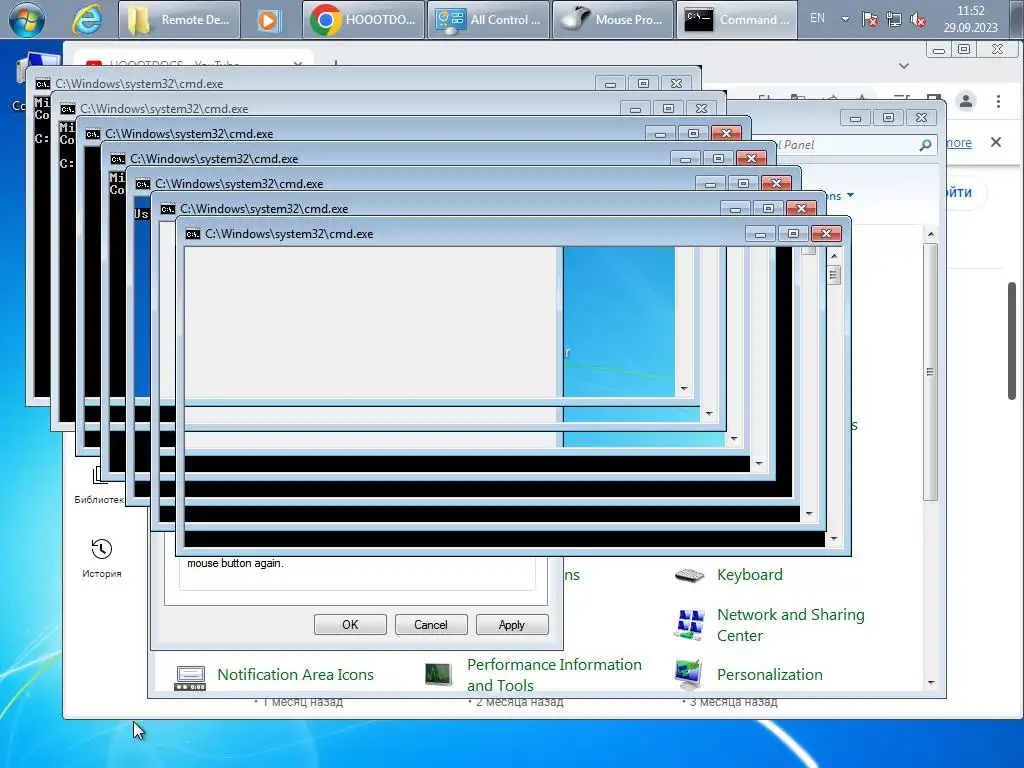Click the magnifier icon in Control Panel search
The width and height of the screenshot is (1024, 768).
(x=925, y=145)
